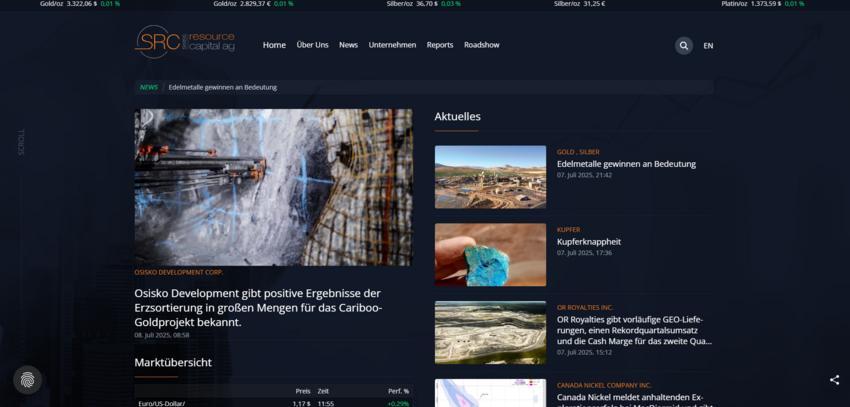Click the SRC Swiss Resource Capital logo
The width and height of the screenshot is (850, 407).
(x=185, y=42)
